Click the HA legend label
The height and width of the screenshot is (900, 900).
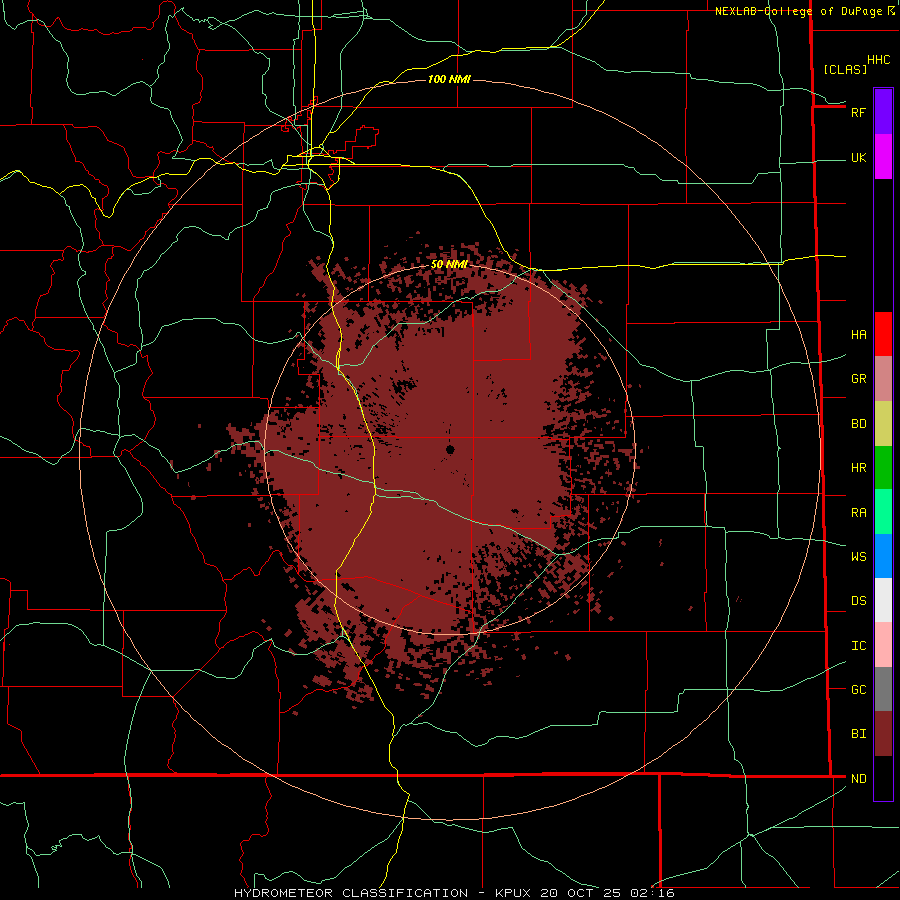click(858, 335)
